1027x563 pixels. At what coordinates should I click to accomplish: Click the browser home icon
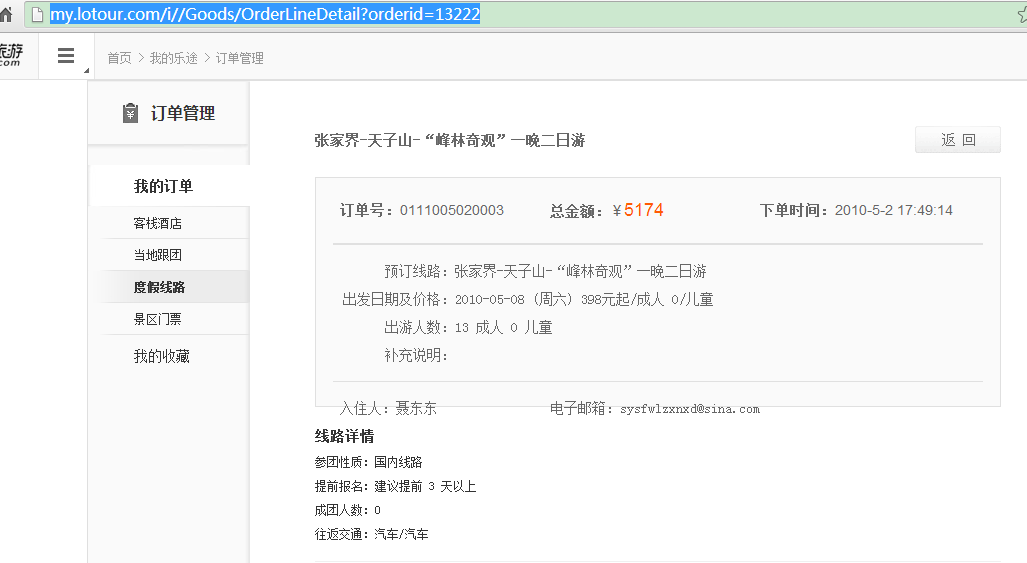tap(6, 14)
